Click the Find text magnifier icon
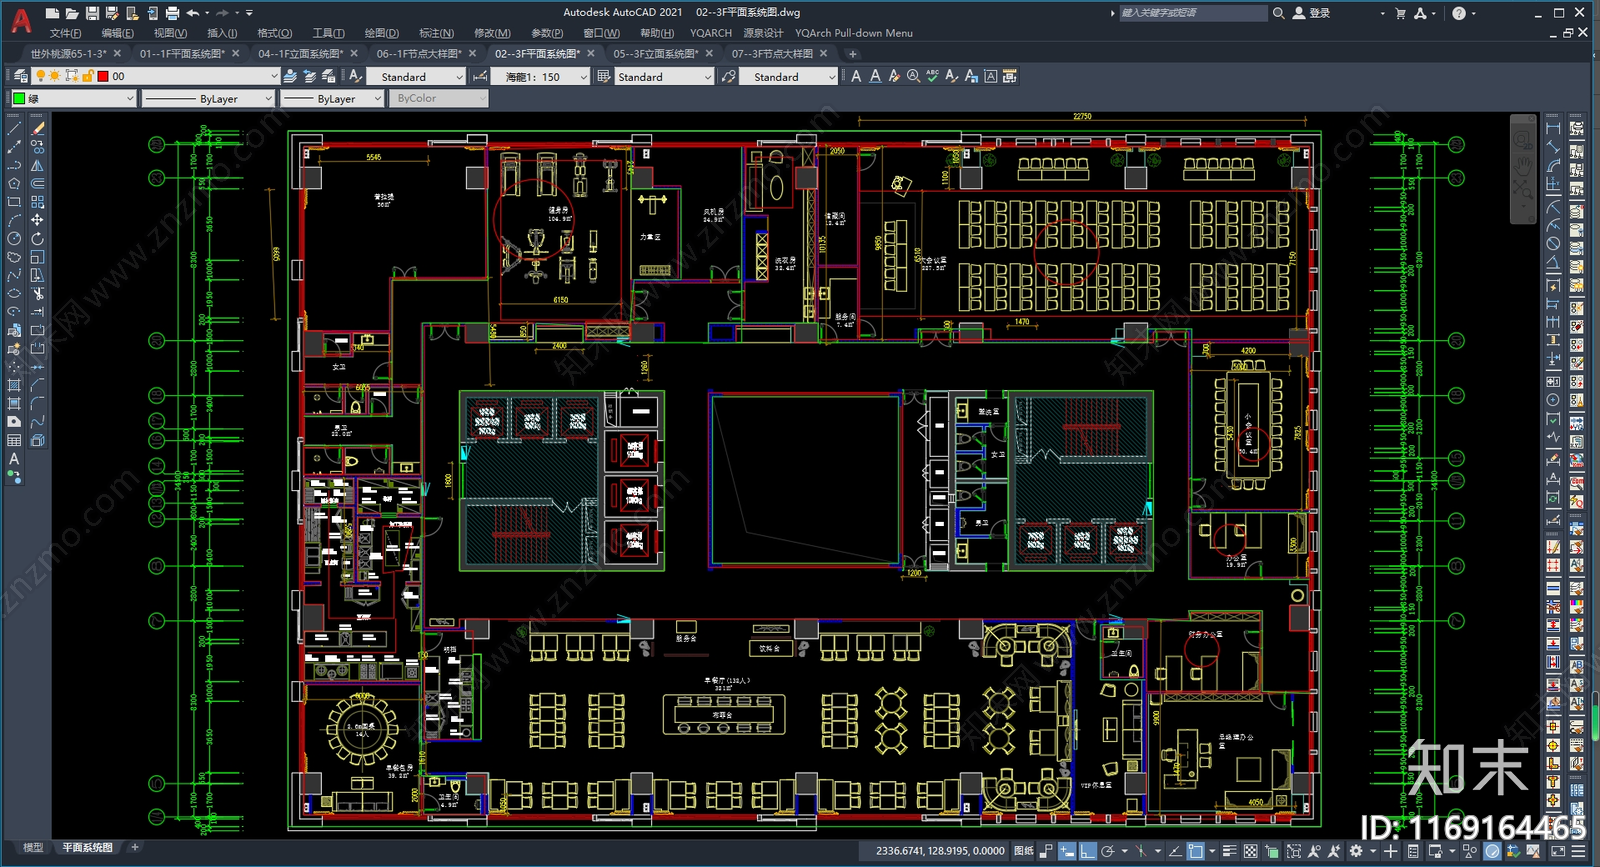Image resolution: width=1600 pixels, height=867 pixels. pos(913,76)
